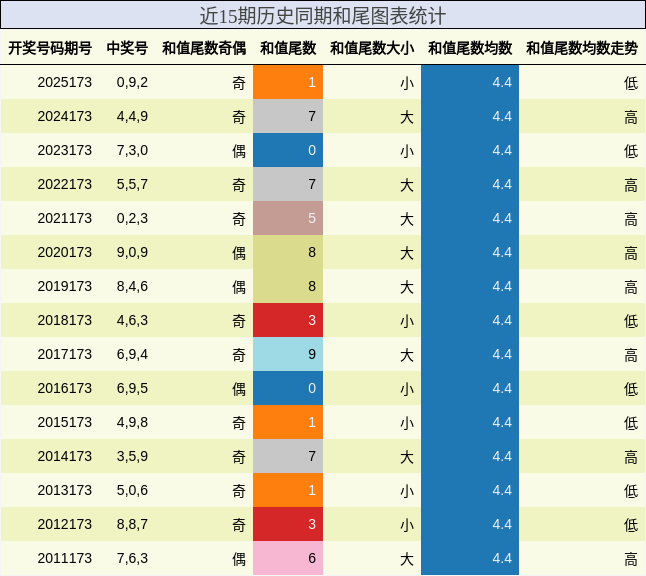Click the 和值尾数 column header
The image size is (646, 576).
coord(288,48)
